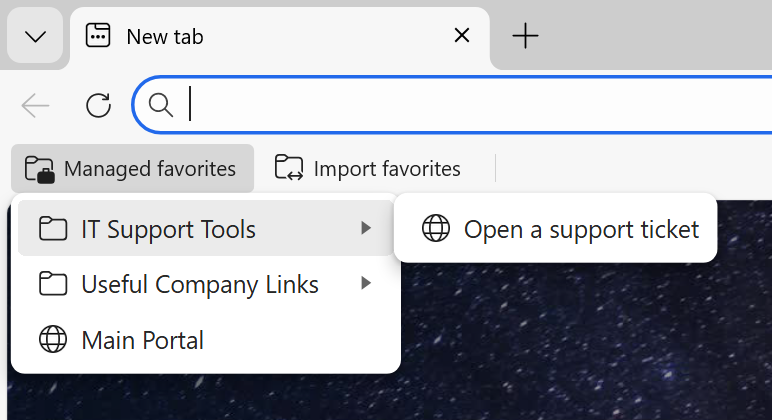
Task: Expand the Useful Company Links submenu arrow
Action: (x=365, y=283)
